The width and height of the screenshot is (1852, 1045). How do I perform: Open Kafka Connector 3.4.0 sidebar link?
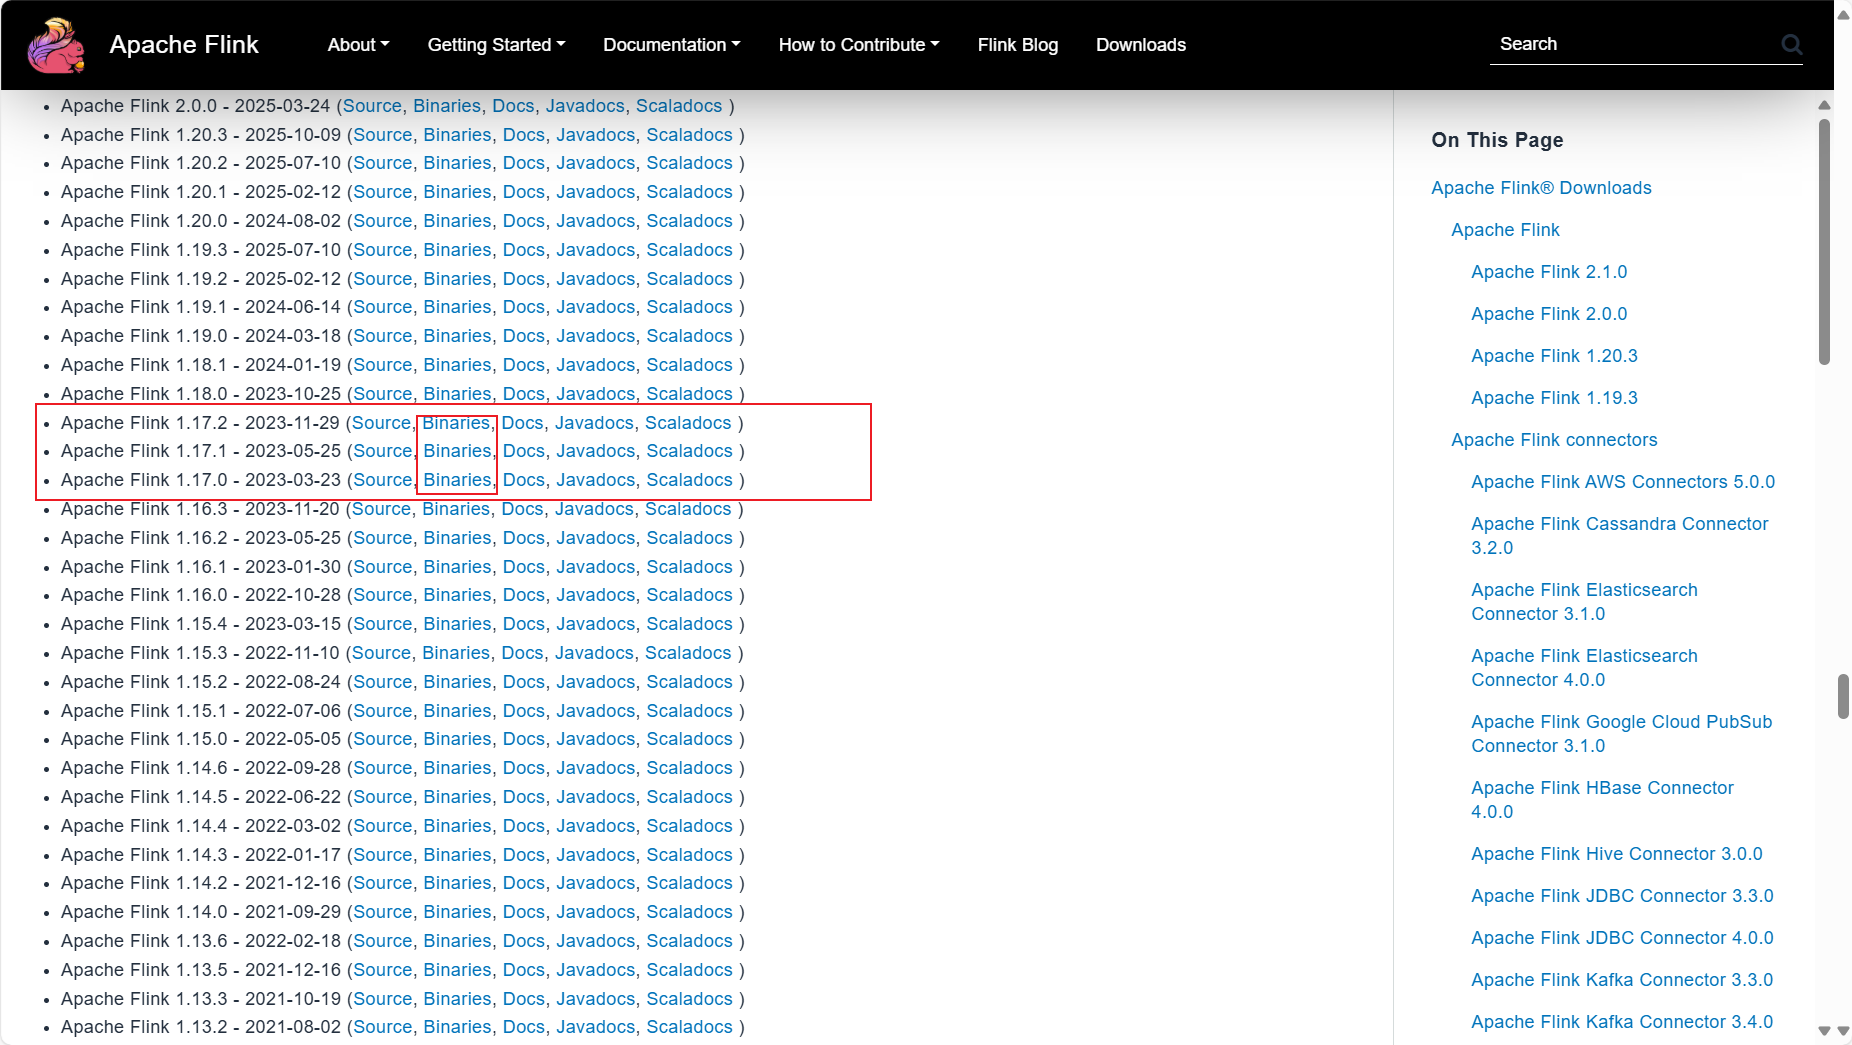pyautogui.click(x=1622, y=1022)
